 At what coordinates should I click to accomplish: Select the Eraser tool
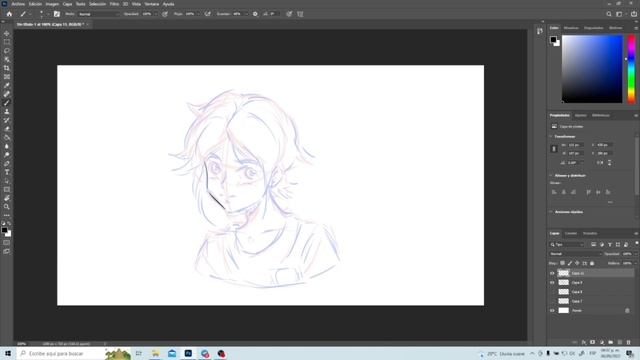click(7, 129)
